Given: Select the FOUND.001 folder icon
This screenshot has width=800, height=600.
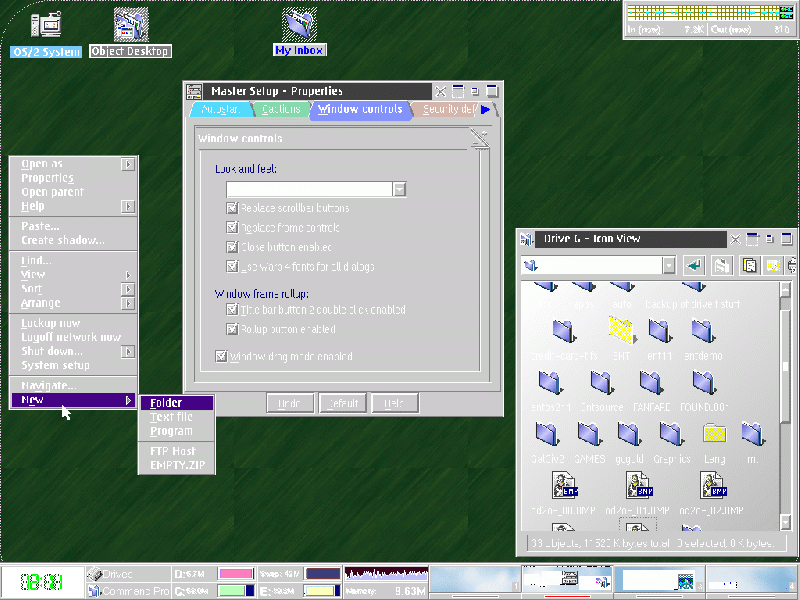Looking at the screenshot, I should pyautogui.click(x=705, y=382).
